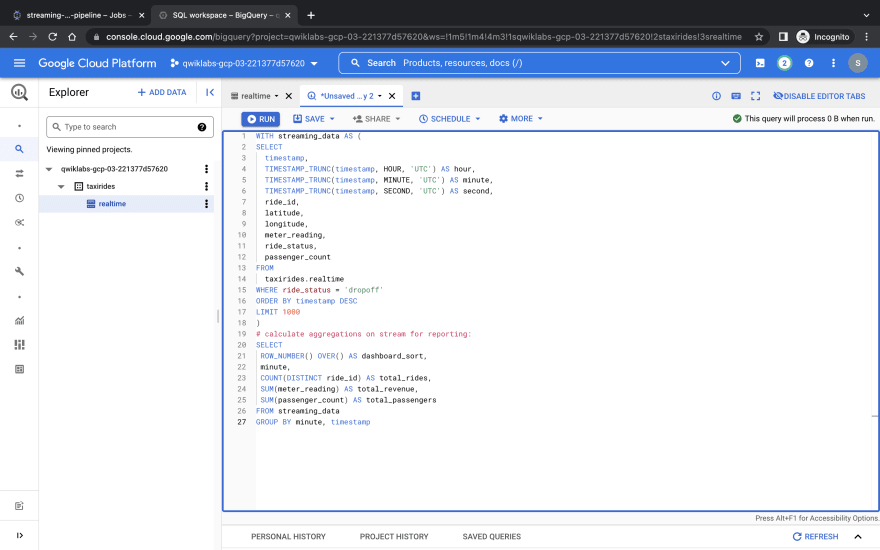This screenshot has height=550, width=880.
Task: Click inside the SQL query editor on GROUP BY line
Action: coord(313,422)
